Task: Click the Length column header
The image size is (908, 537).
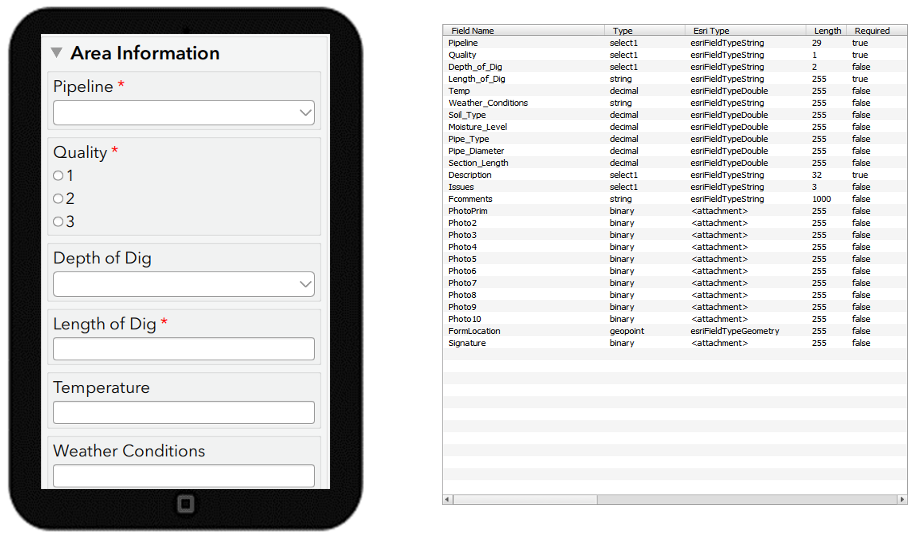Action: [x=827, y=31]
